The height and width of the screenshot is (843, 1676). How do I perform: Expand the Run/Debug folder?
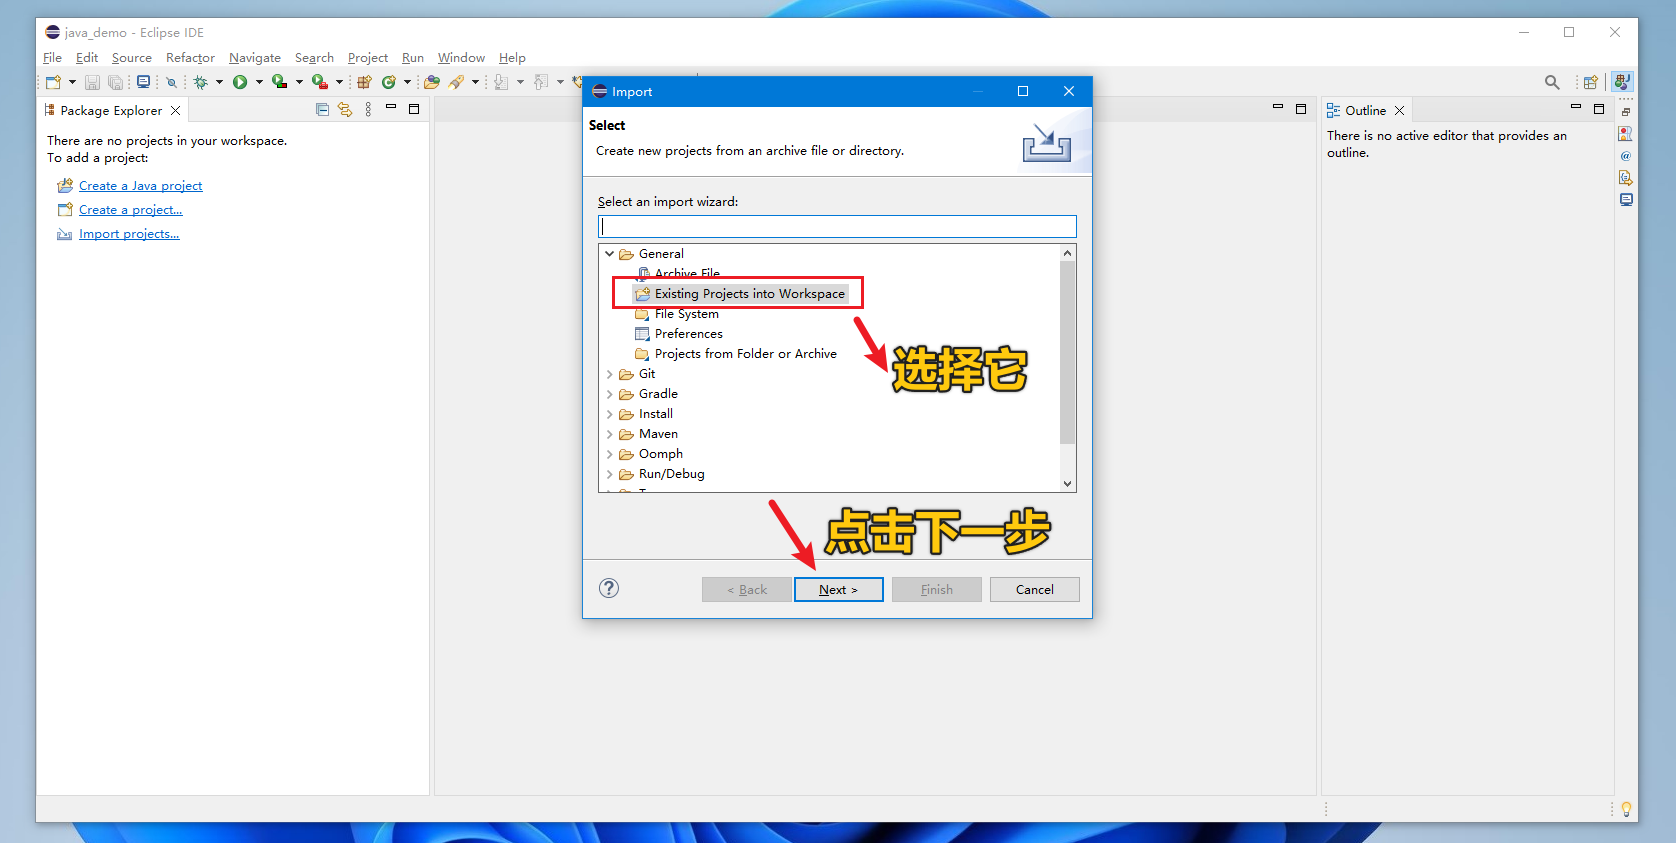(x=609, y=474)
